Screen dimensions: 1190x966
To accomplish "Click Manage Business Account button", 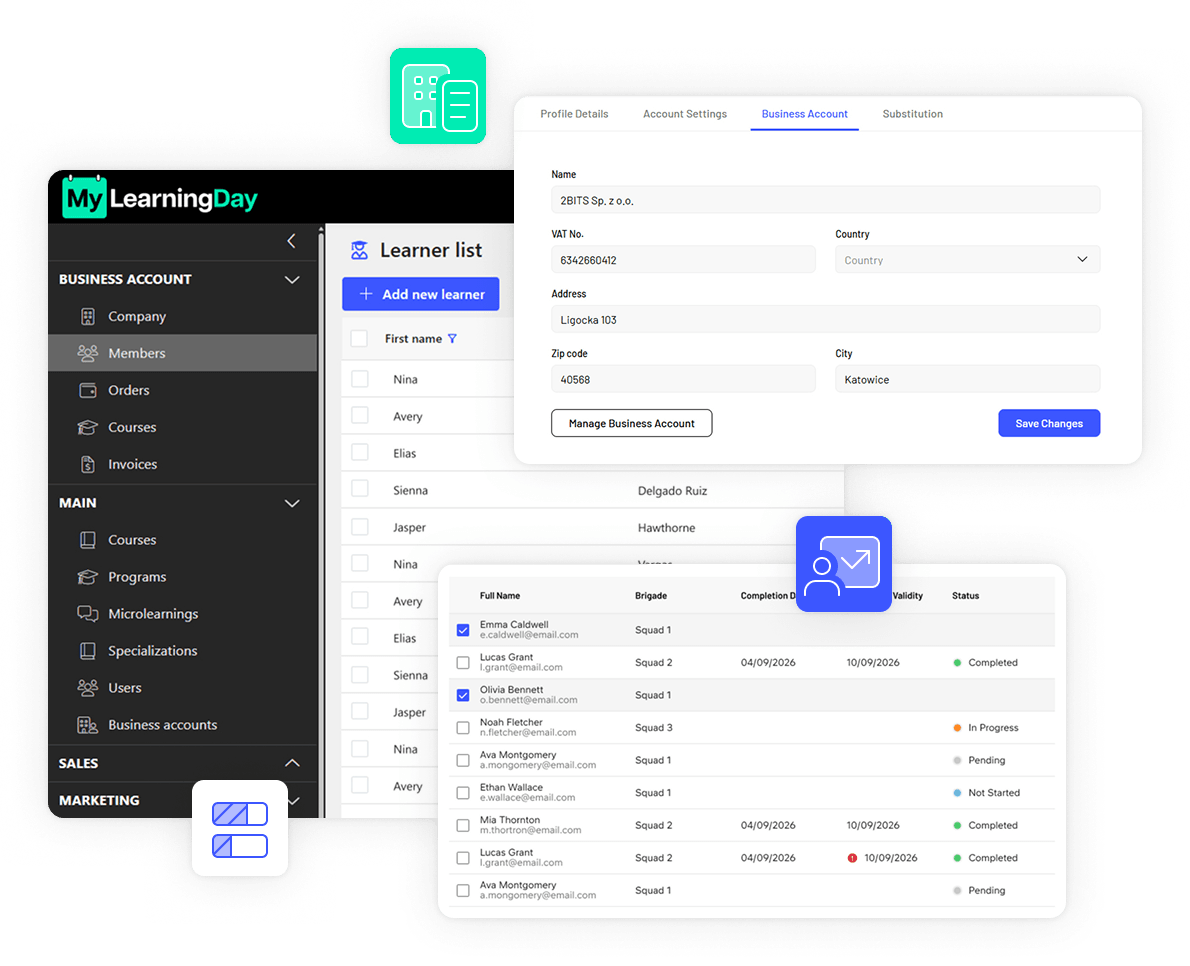I will click(x=631, y=423).
